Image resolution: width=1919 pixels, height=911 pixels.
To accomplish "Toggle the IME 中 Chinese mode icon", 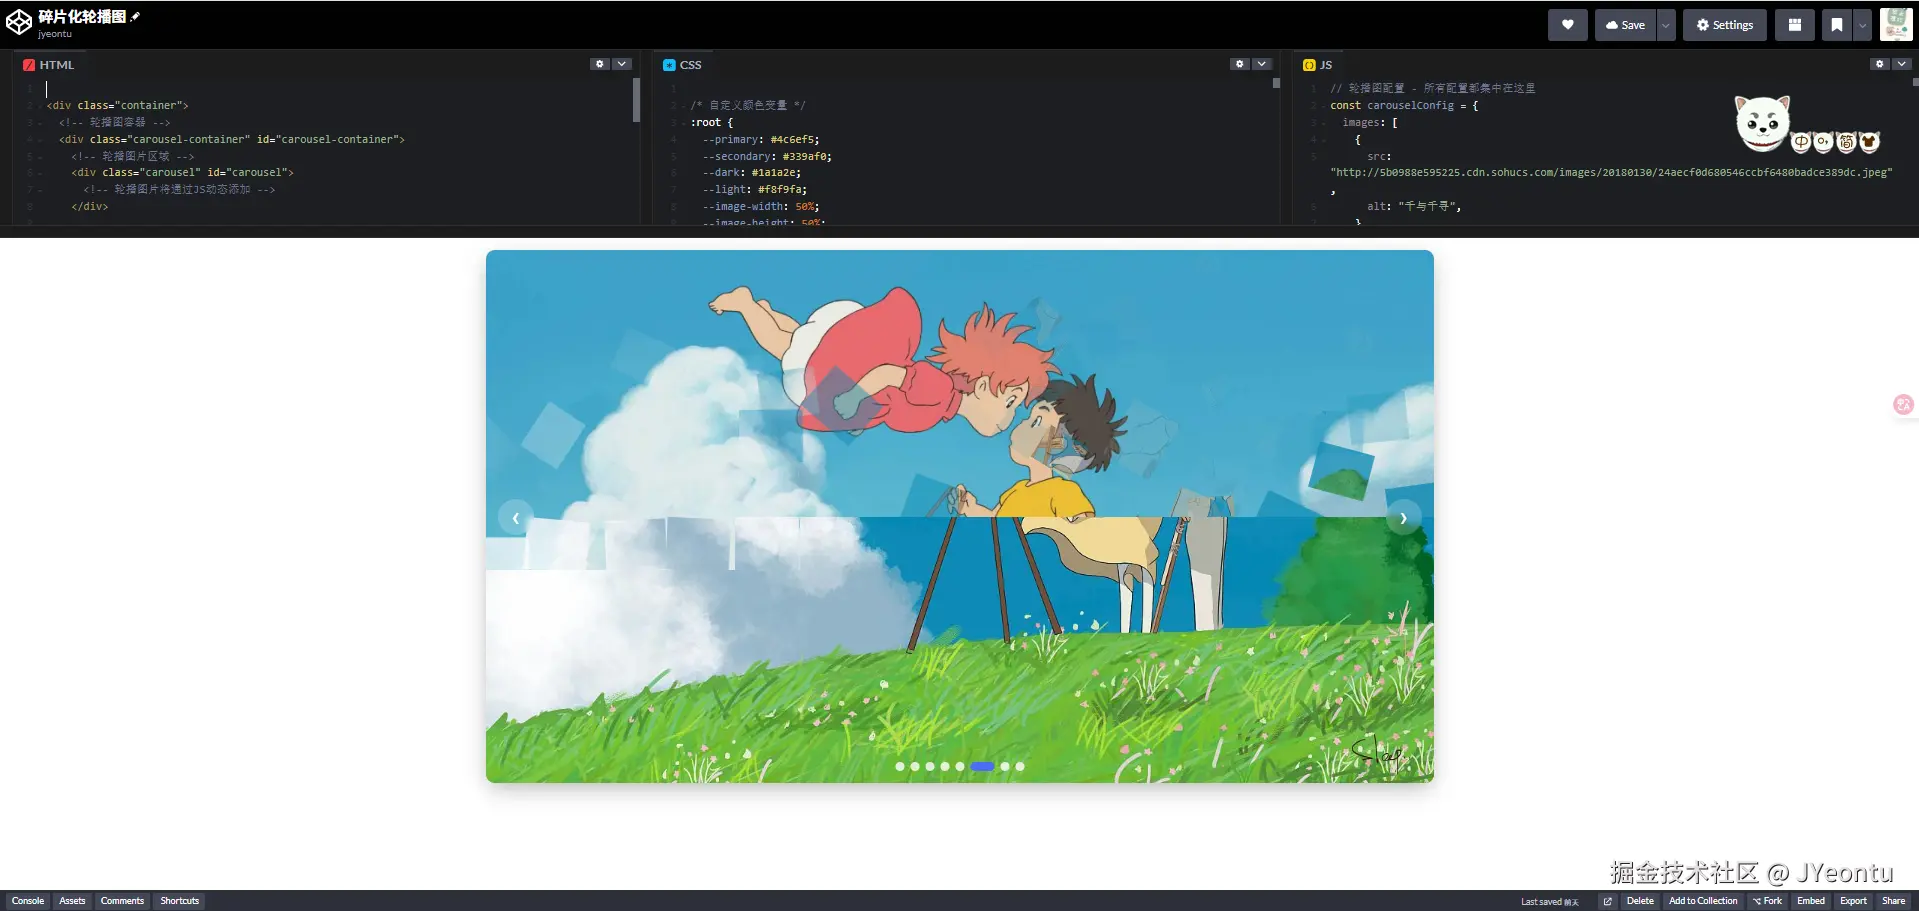I will click(1801, 142).
